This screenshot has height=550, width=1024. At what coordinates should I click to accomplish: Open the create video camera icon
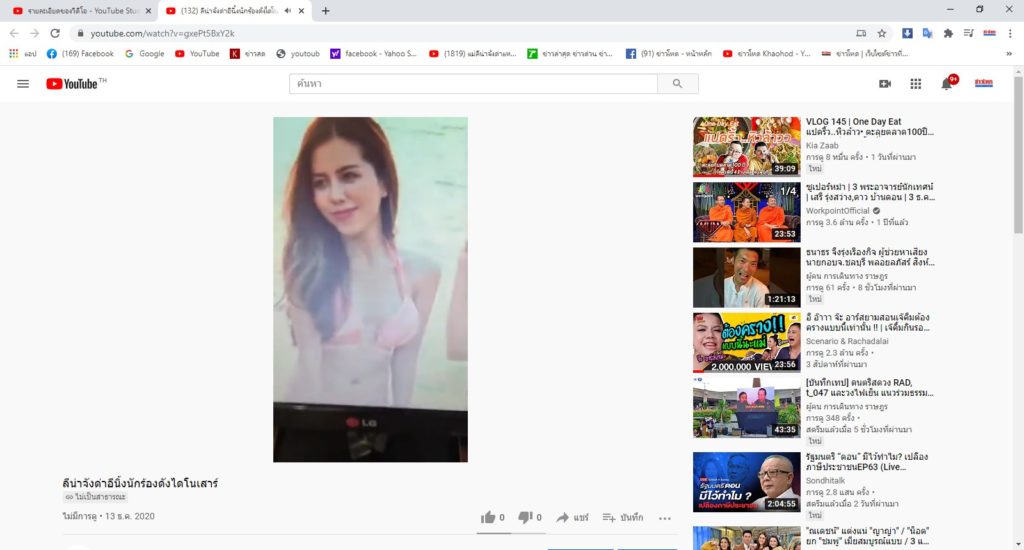click(885, 84)
